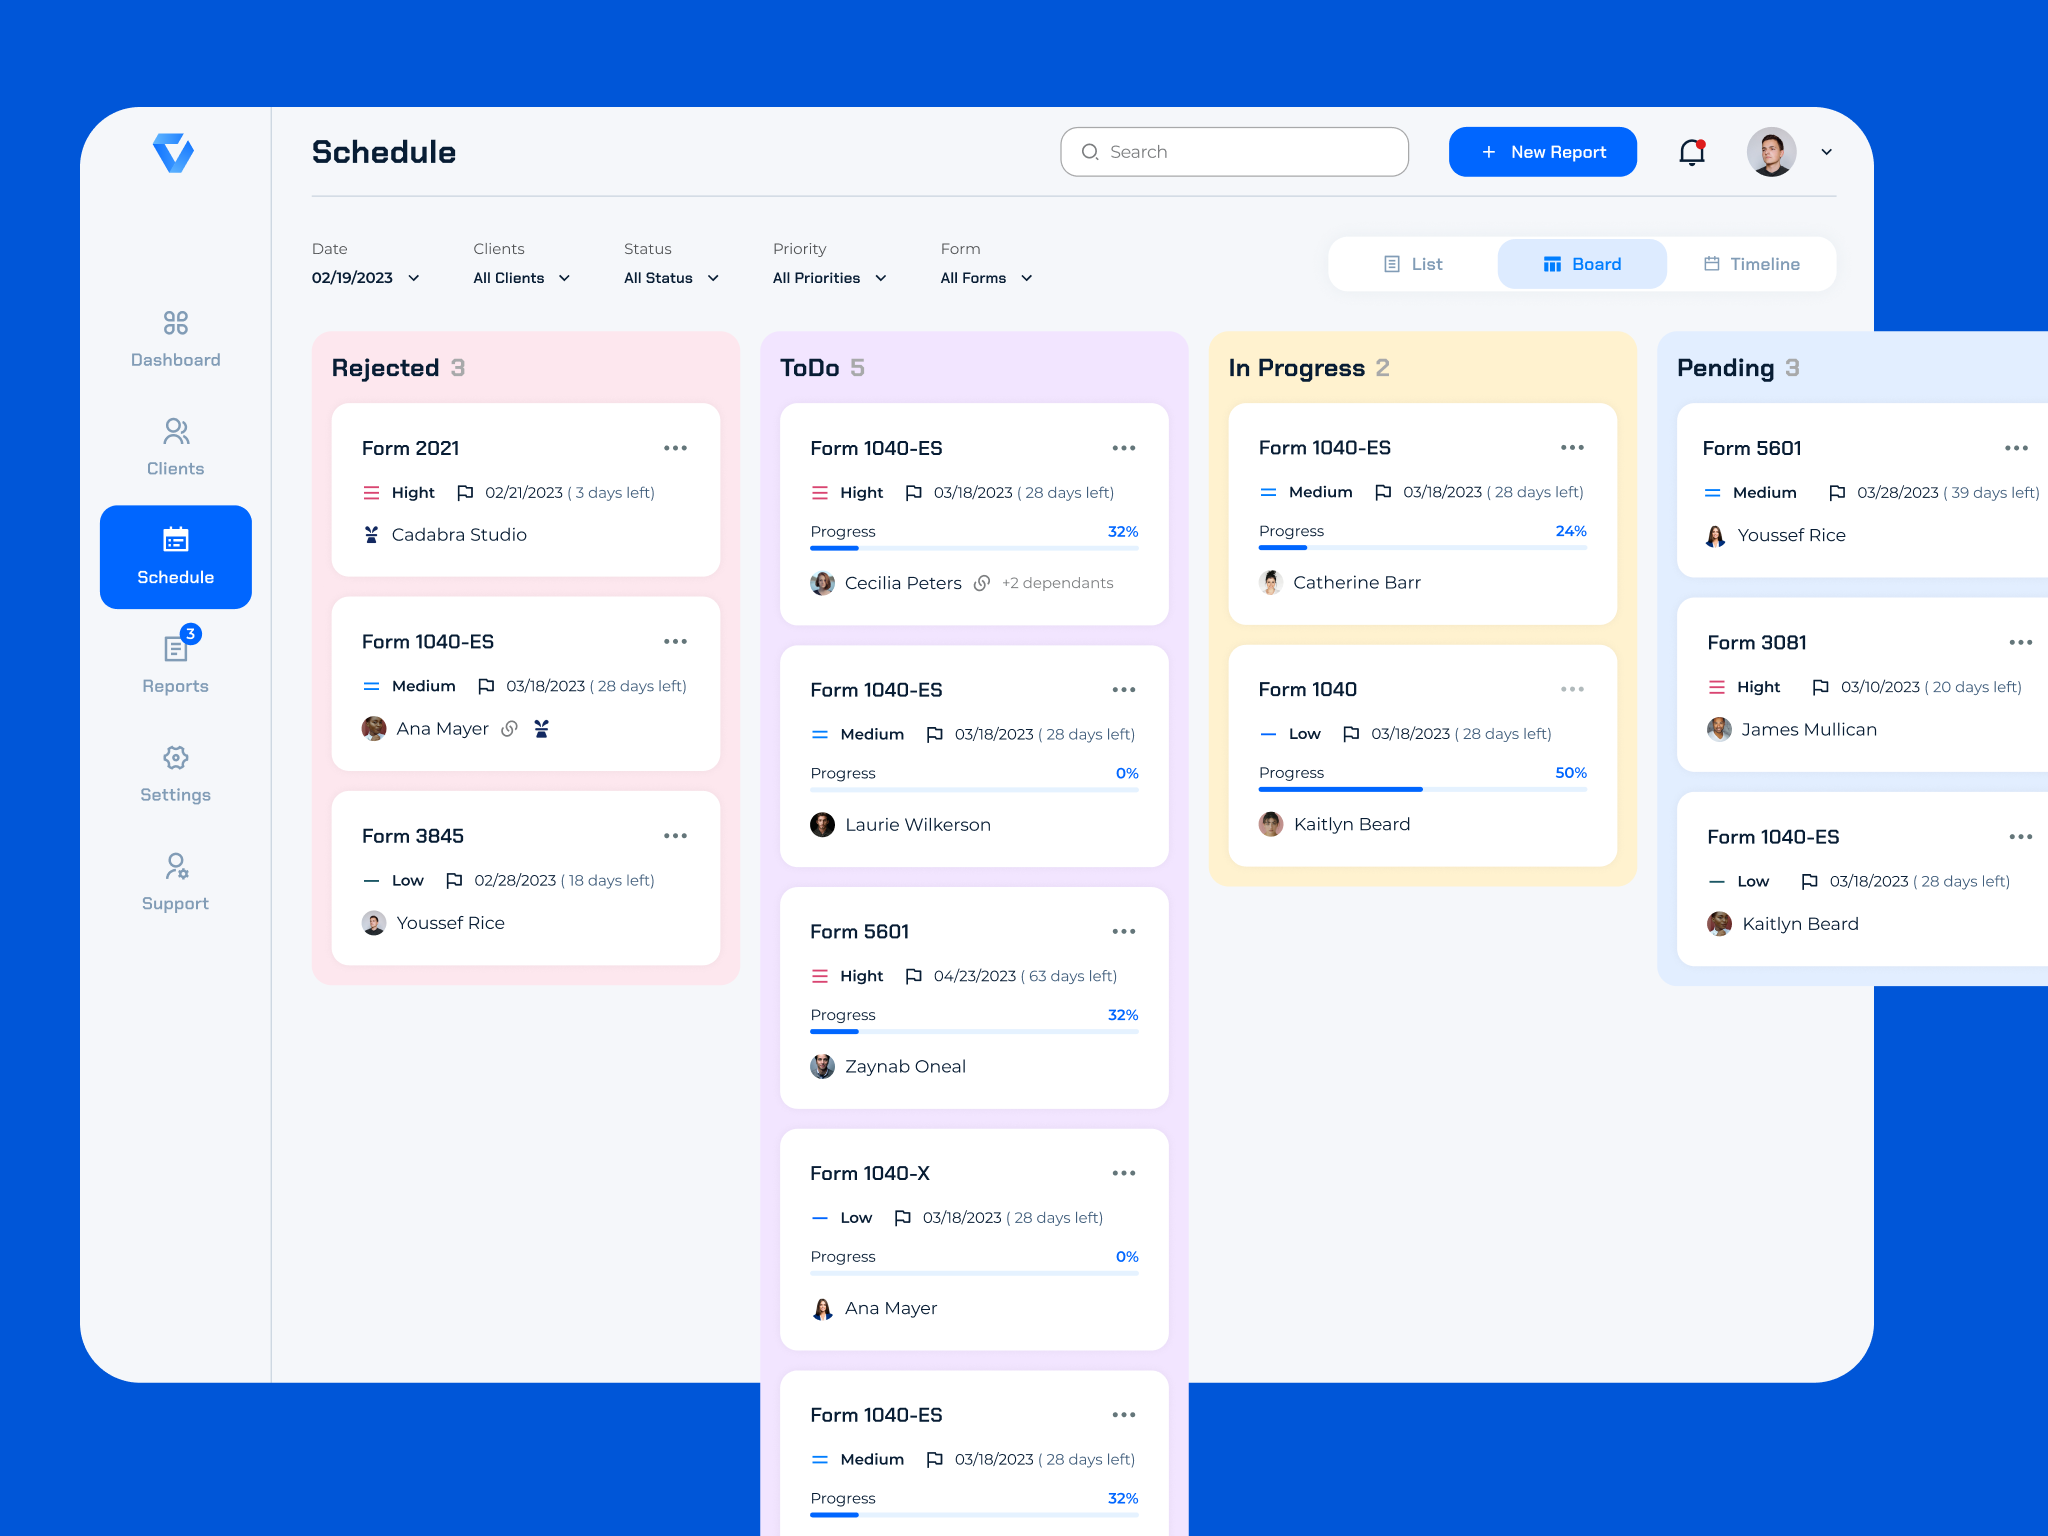Click inside the Search field
This screenshot has height=1536, width=2048.
tap(1234, 152)
